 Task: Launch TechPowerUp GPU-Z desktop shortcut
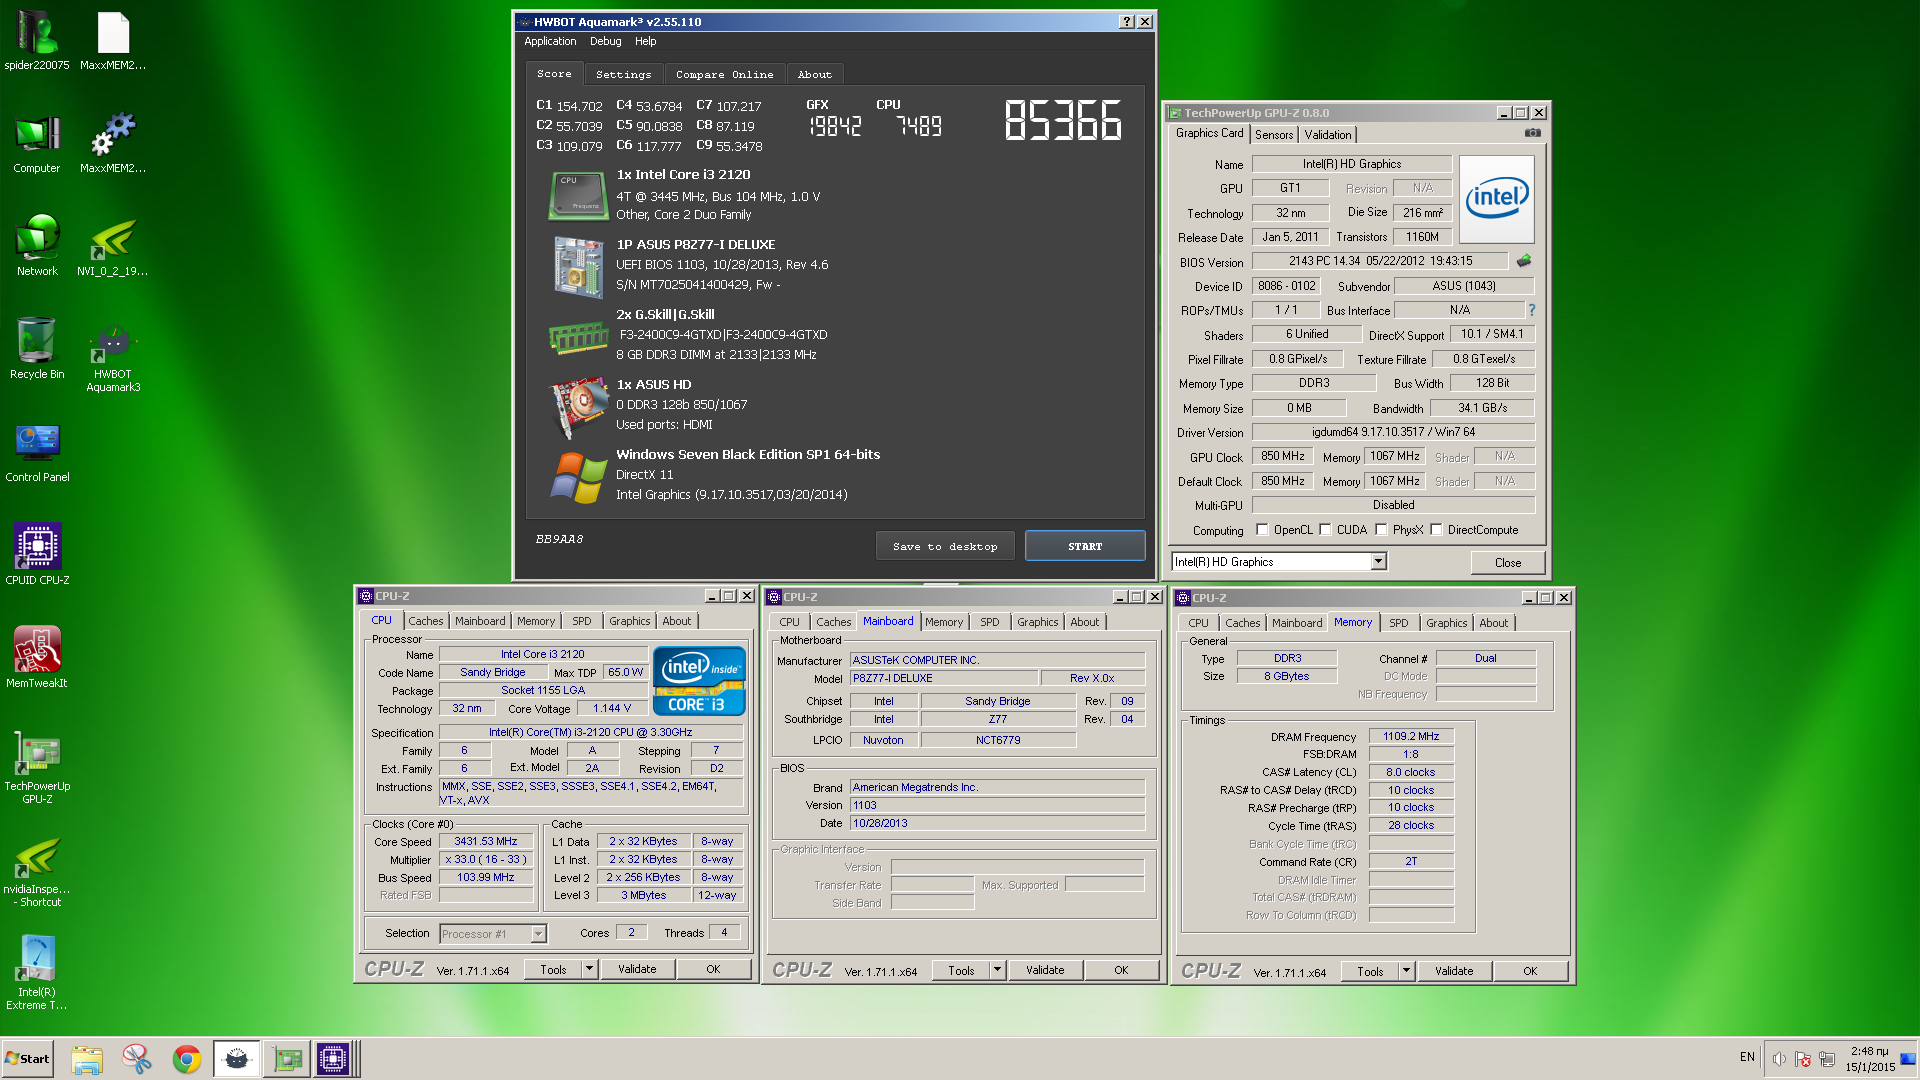(x=37, y=768)
